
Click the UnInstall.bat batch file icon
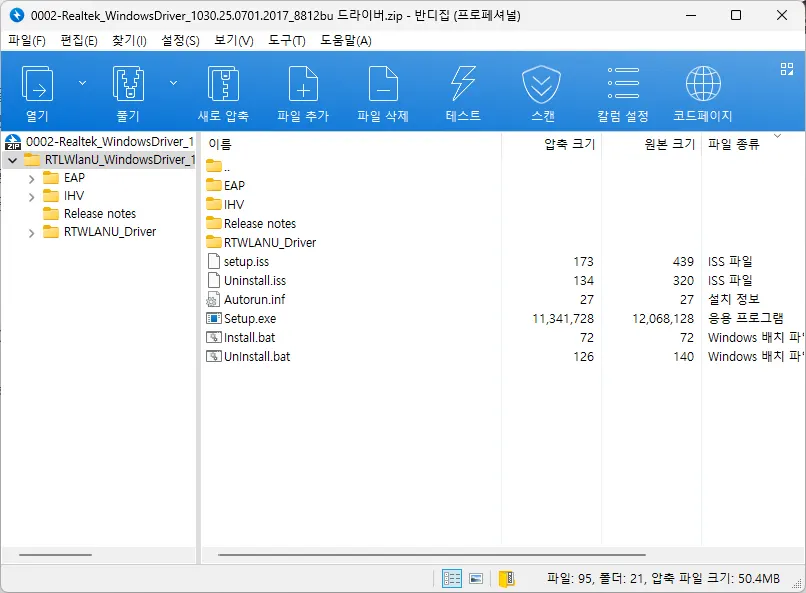[x=213, y=357]
